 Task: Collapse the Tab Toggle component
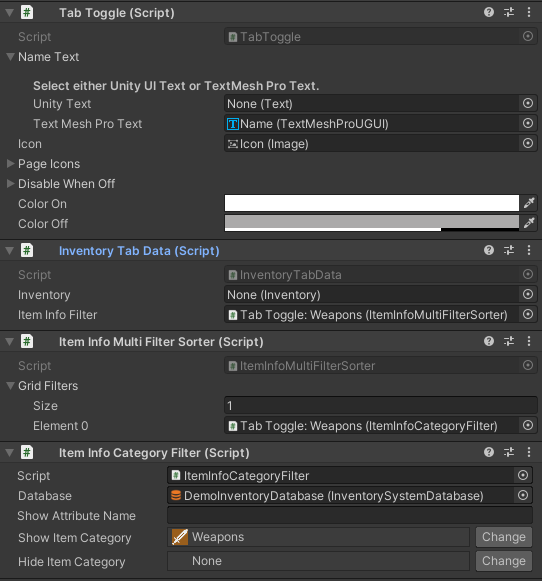pos(10,13)
